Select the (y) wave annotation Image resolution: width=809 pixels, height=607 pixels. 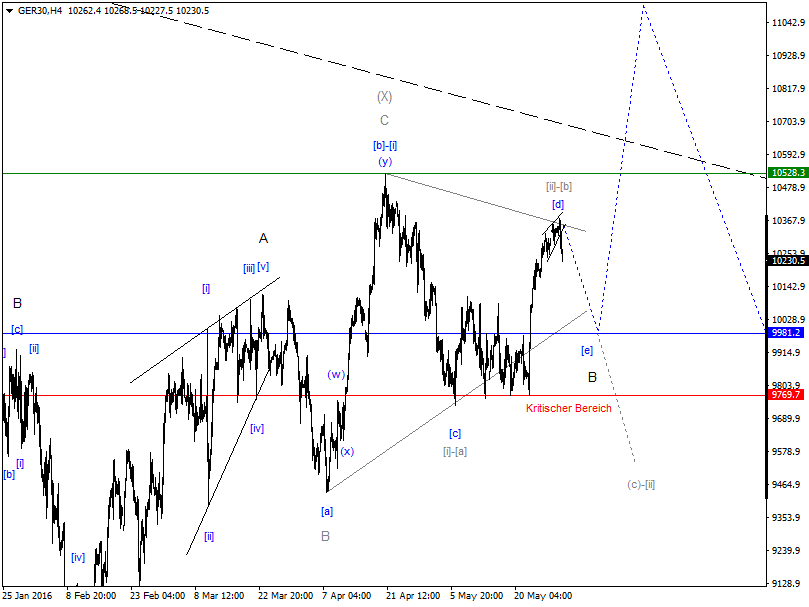(x=384, y=159)
